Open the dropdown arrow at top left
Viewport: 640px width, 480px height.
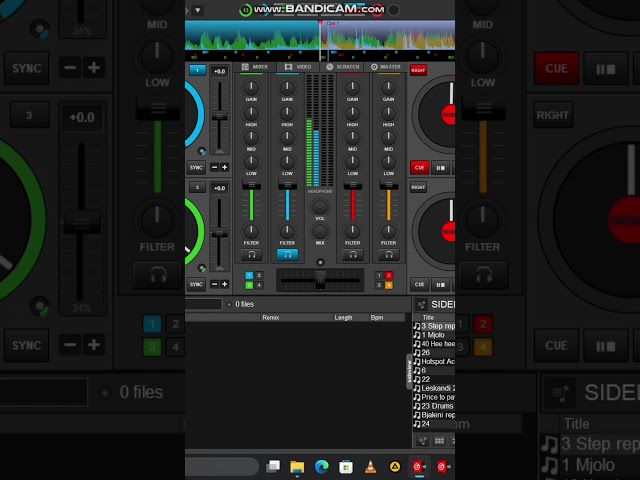[x=198, y=10]
